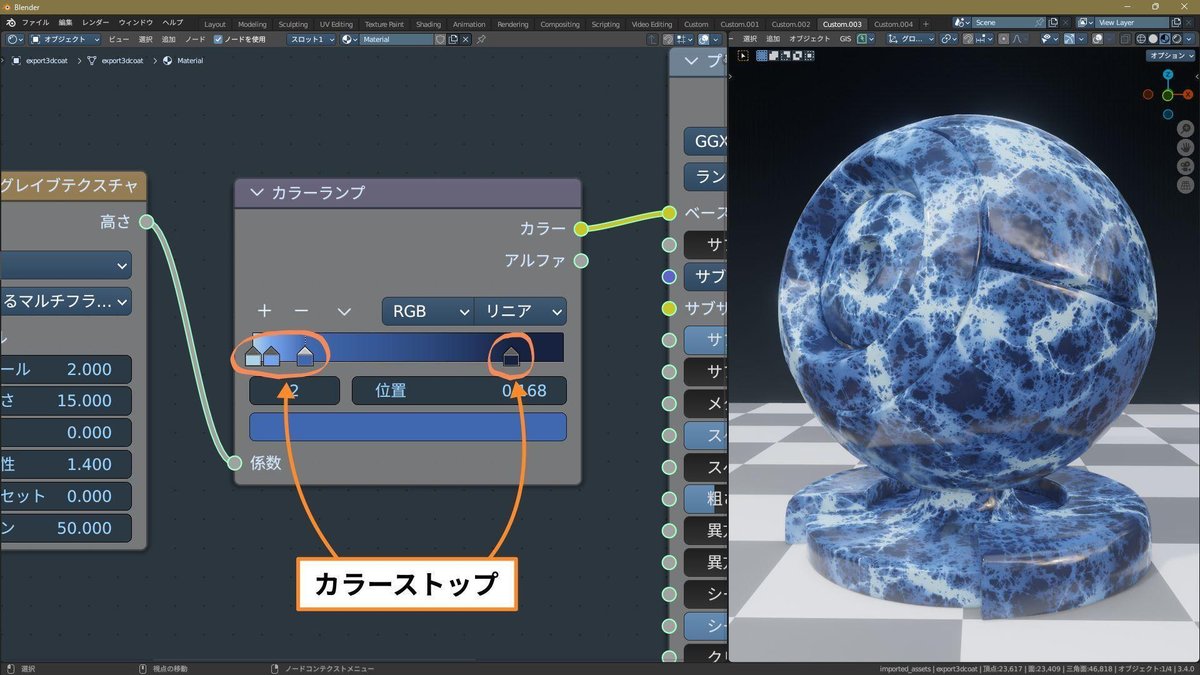Click the Blender logo menu icon

[x=10, y=23]
